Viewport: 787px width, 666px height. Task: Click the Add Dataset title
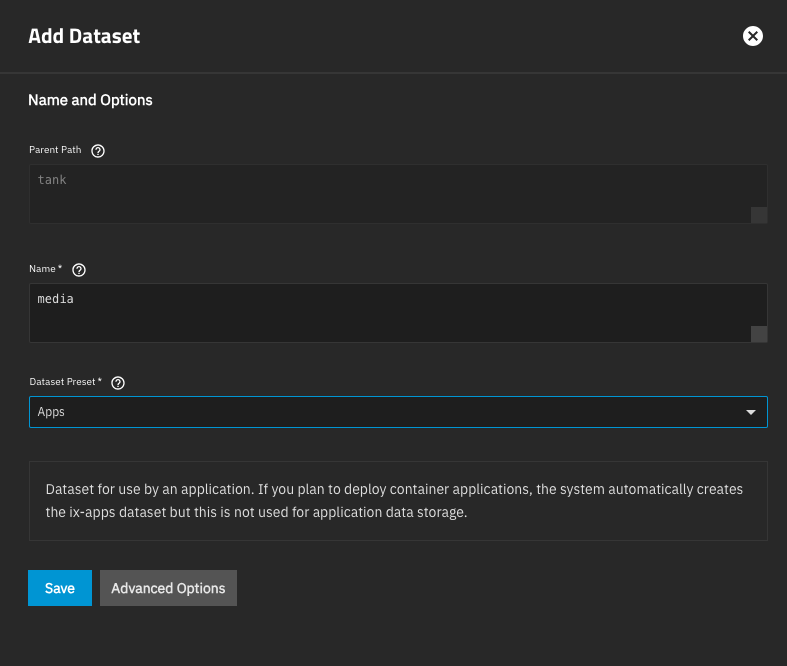[x=84, y=36]
